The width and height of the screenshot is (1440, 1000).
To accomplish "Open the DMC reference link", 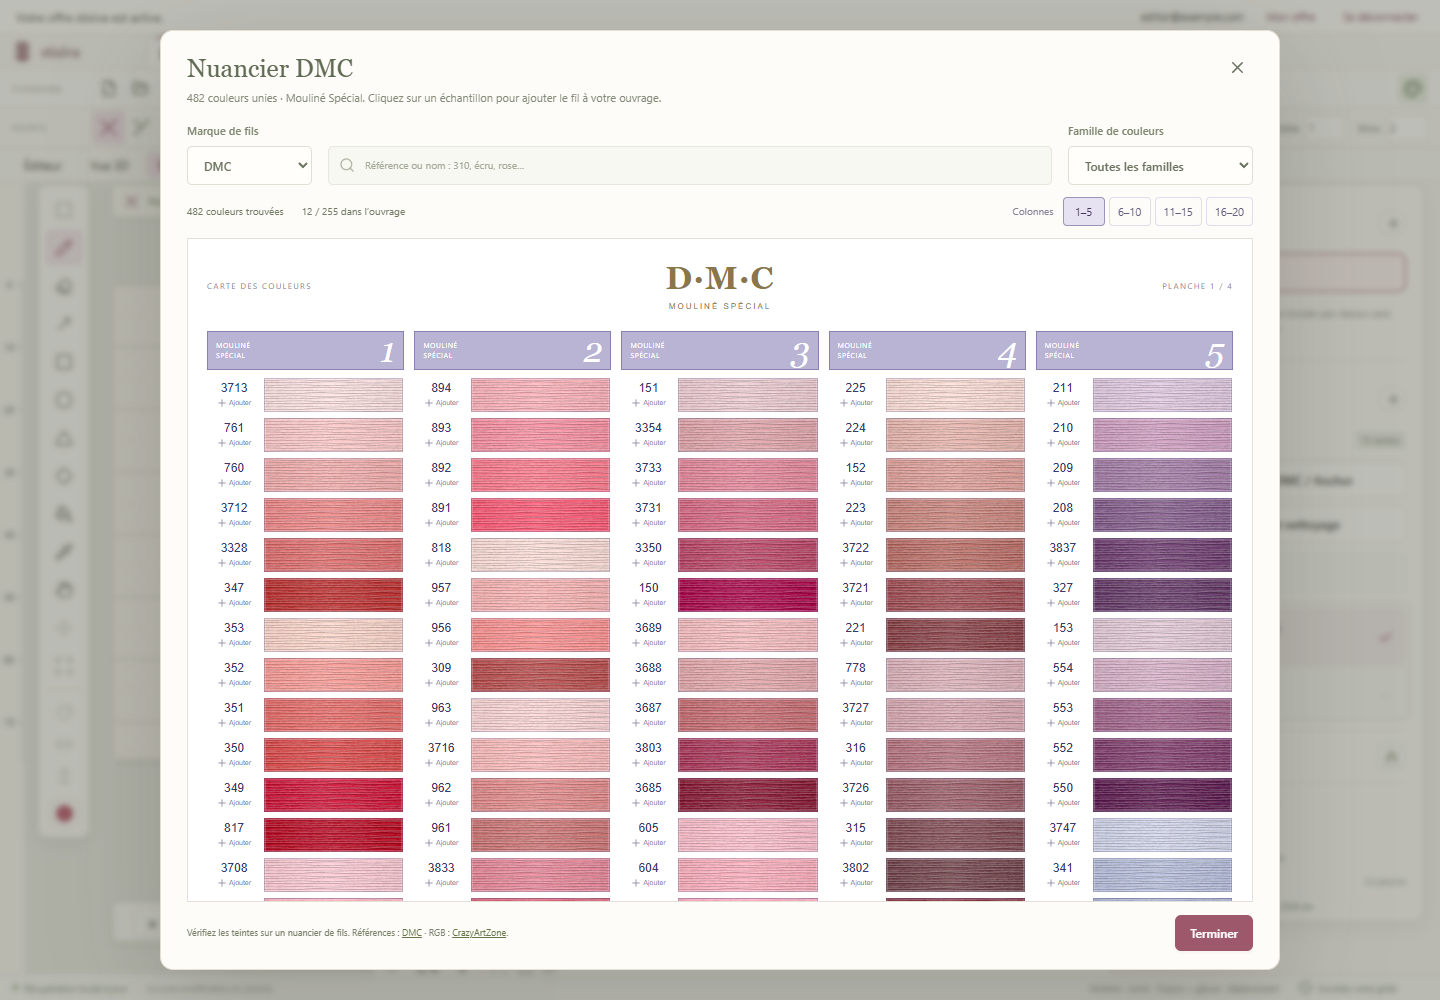I will [x=412, y=933].
